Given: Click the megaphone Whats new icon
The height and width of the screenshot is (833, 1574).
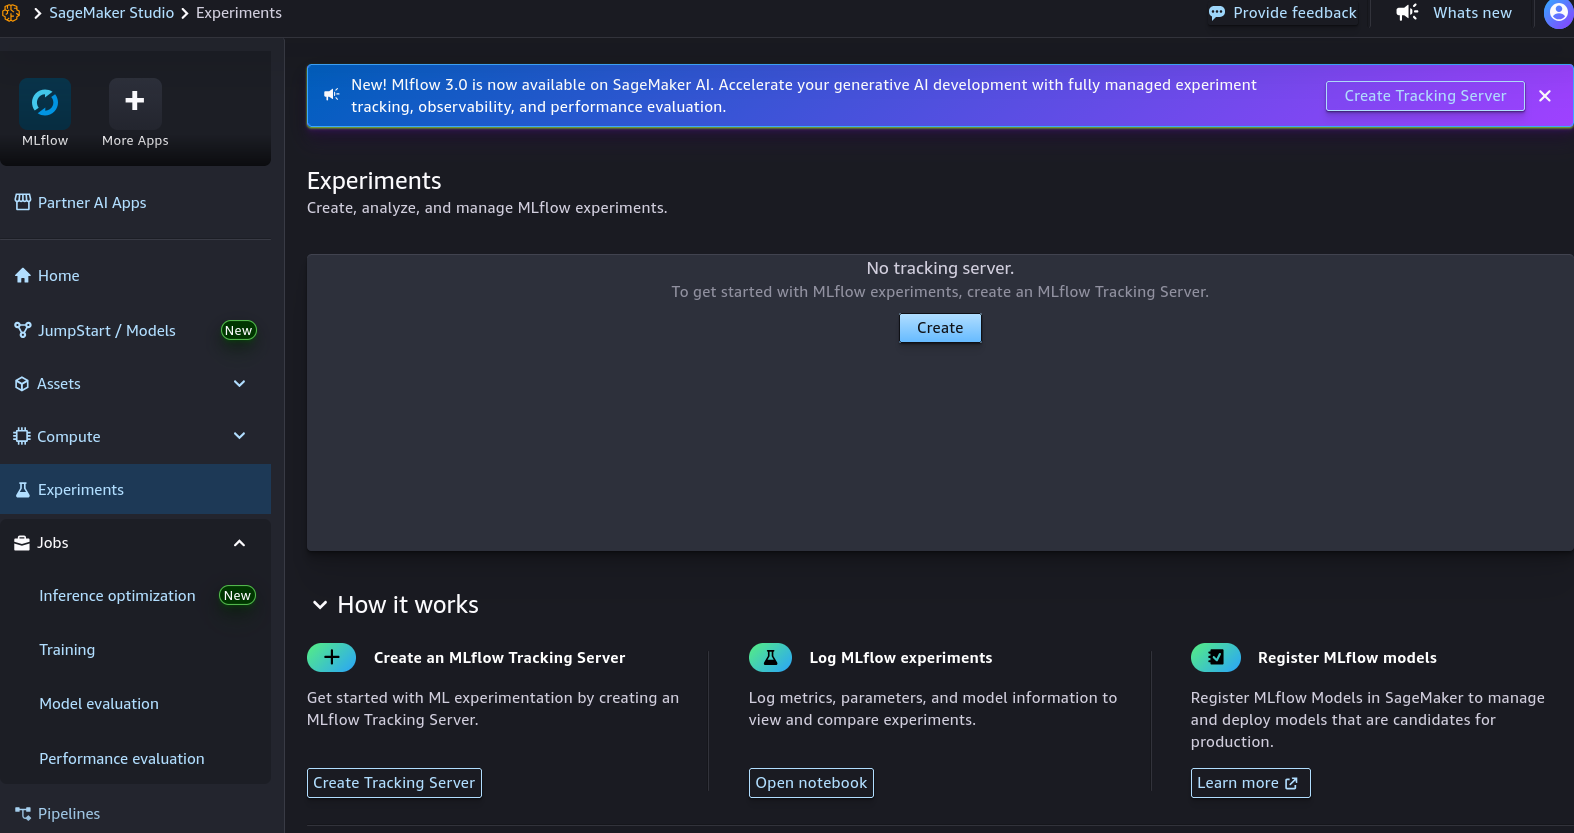Looking at the screenshot, I should [1407, 13].
